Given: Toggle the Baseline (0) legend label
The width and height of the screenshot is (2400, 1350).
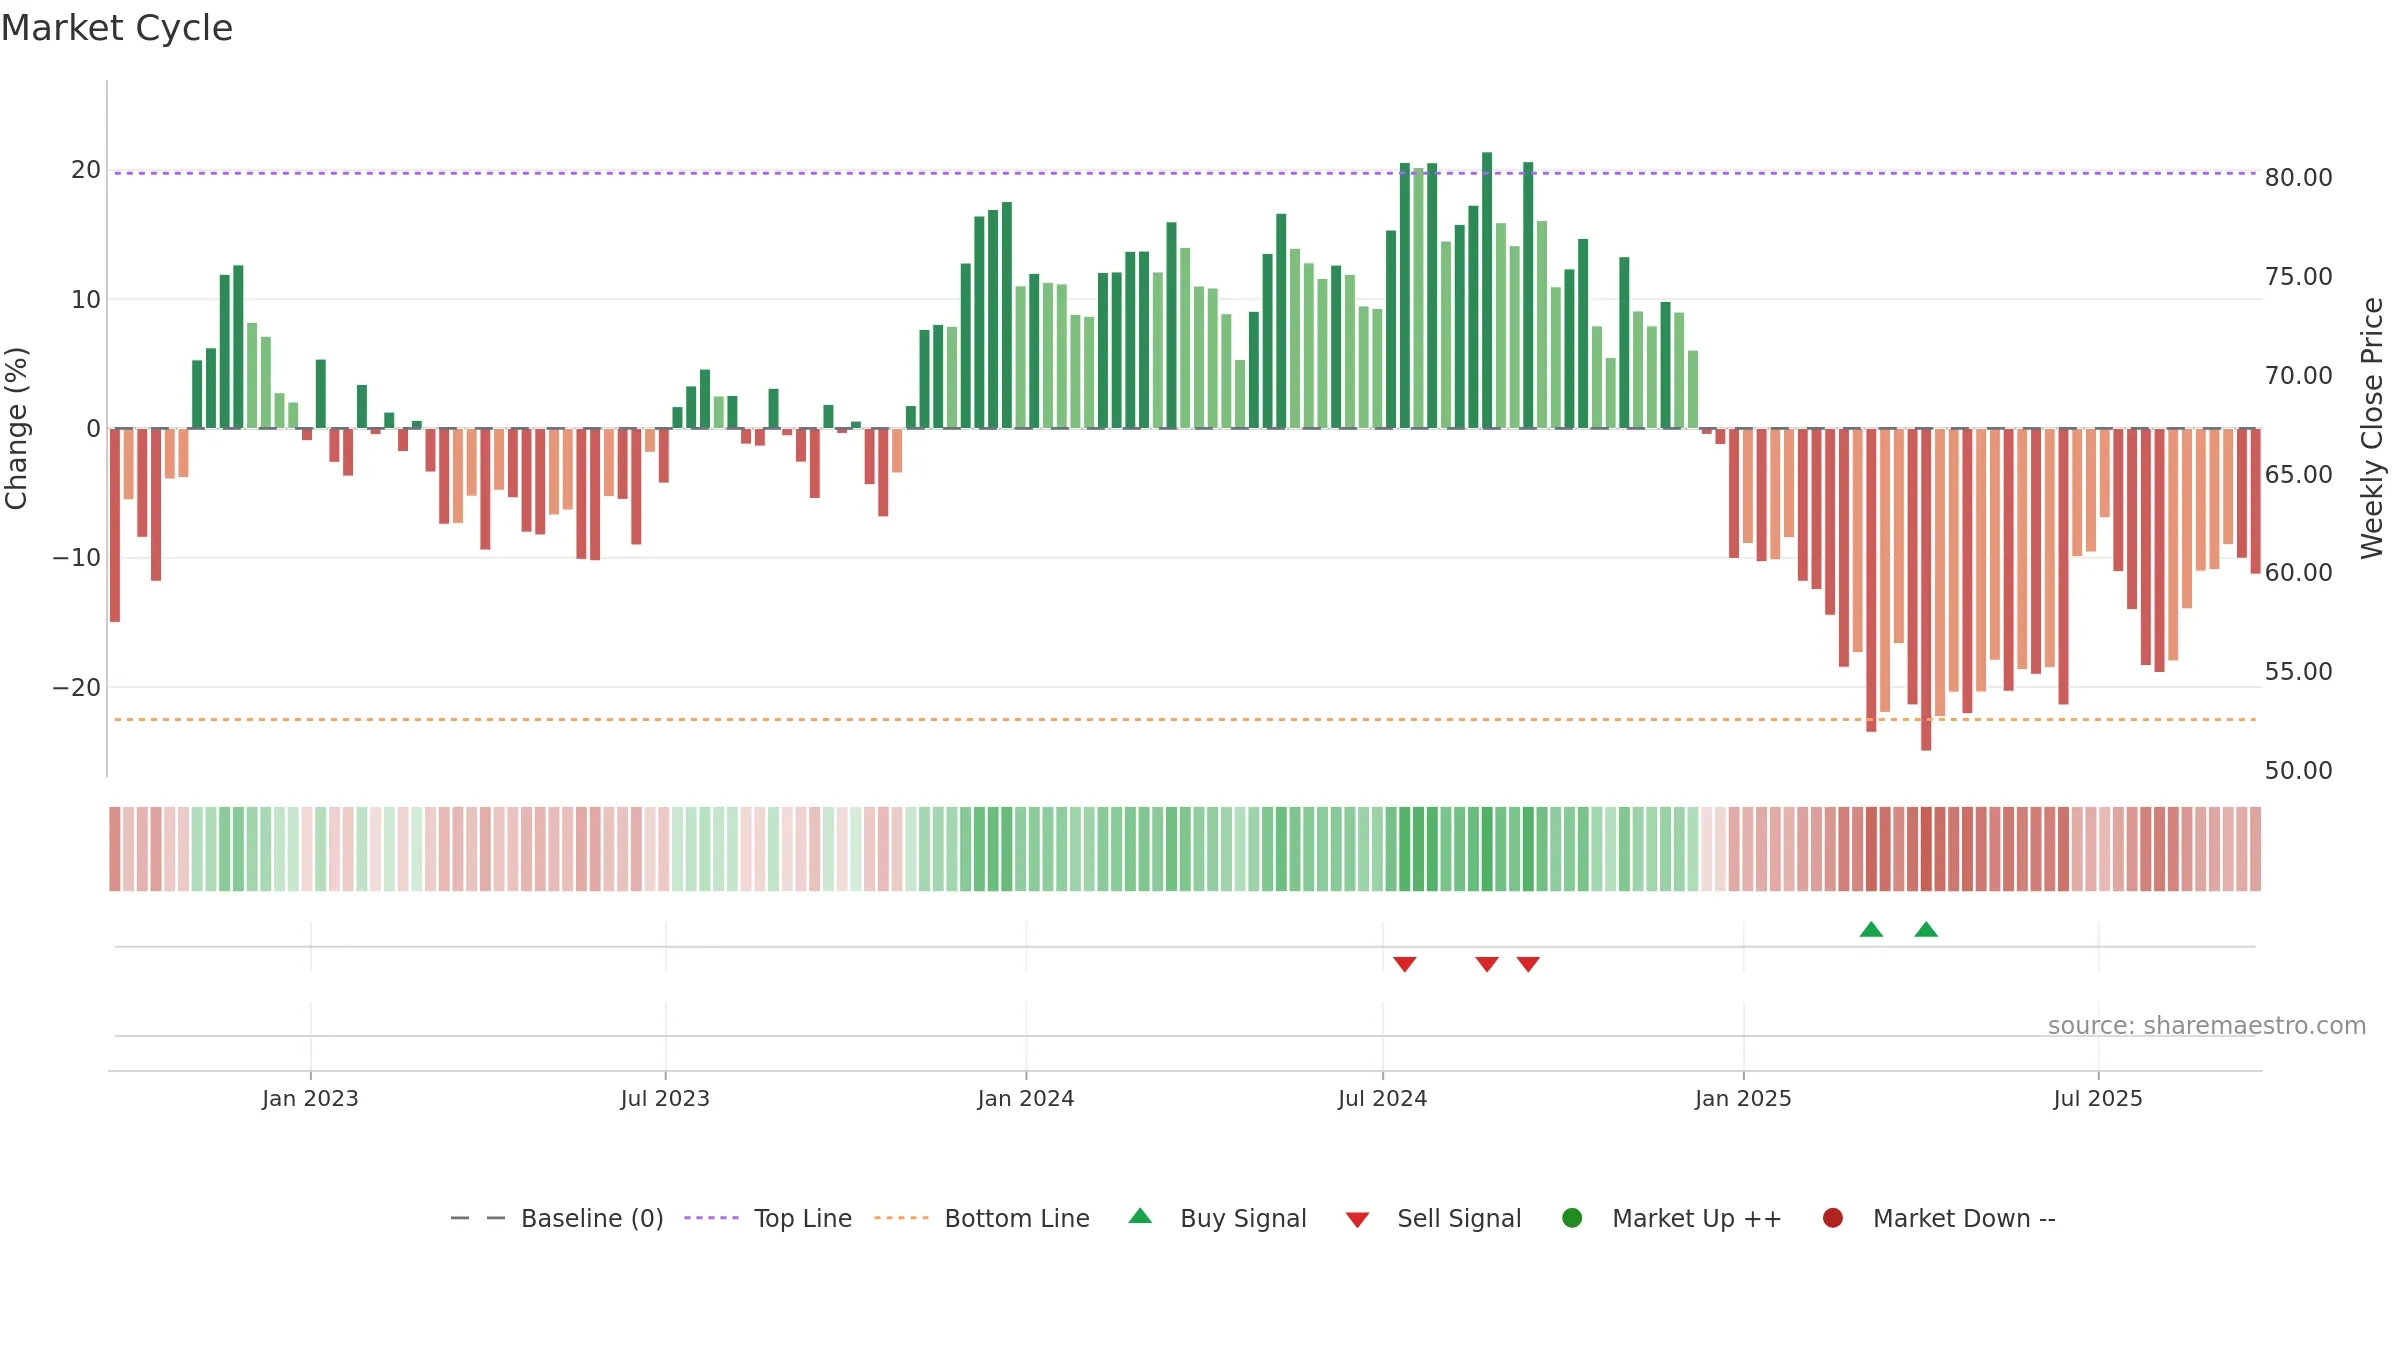Looking at the screenshot, I should click(592, 1219).
